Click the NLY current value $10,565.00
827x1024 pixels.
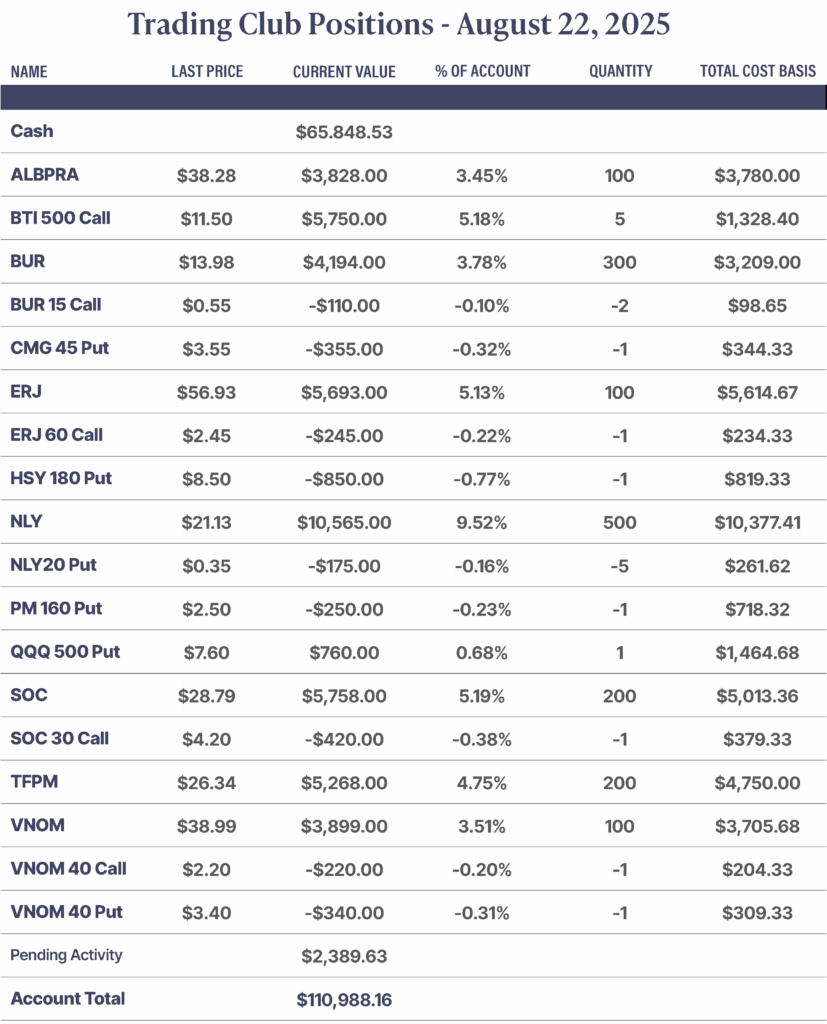[344, 522]
